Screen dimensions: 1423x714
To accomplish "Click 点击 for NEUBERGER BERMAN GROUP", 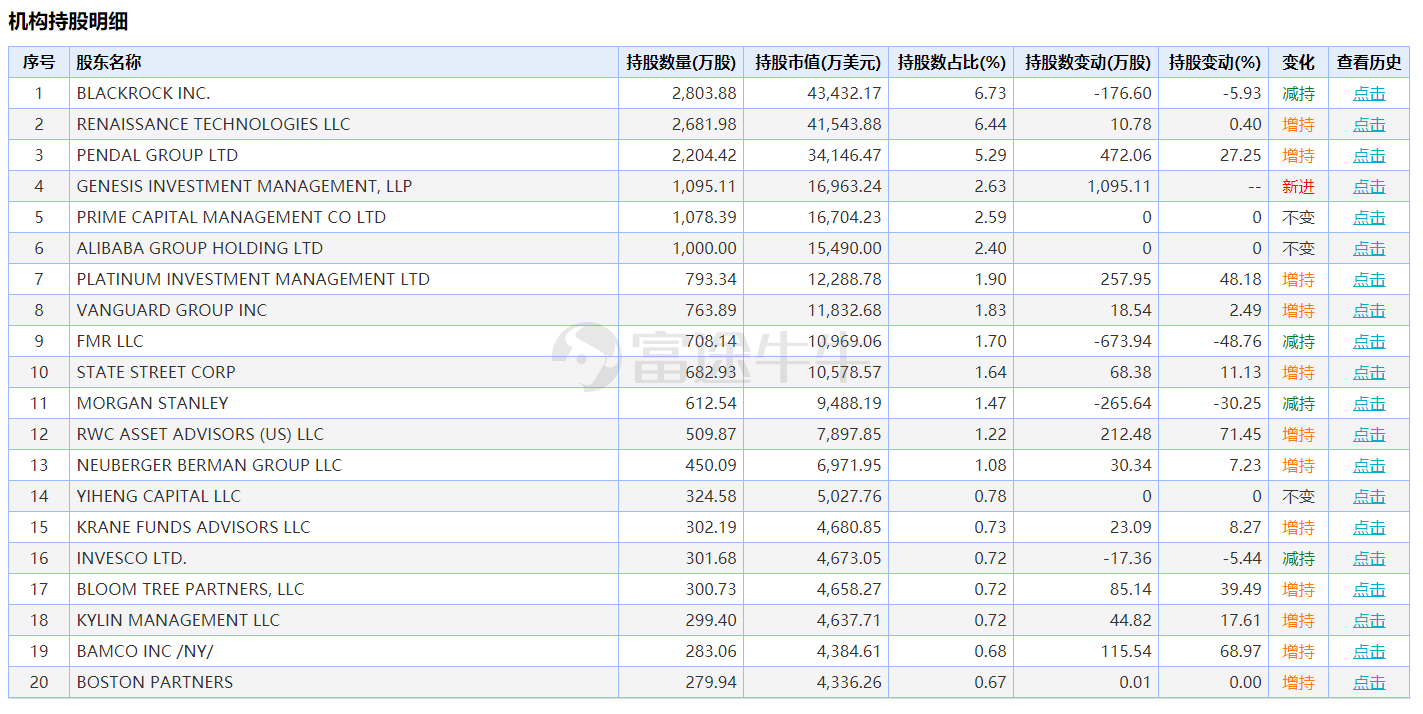I will point(1369,466).
